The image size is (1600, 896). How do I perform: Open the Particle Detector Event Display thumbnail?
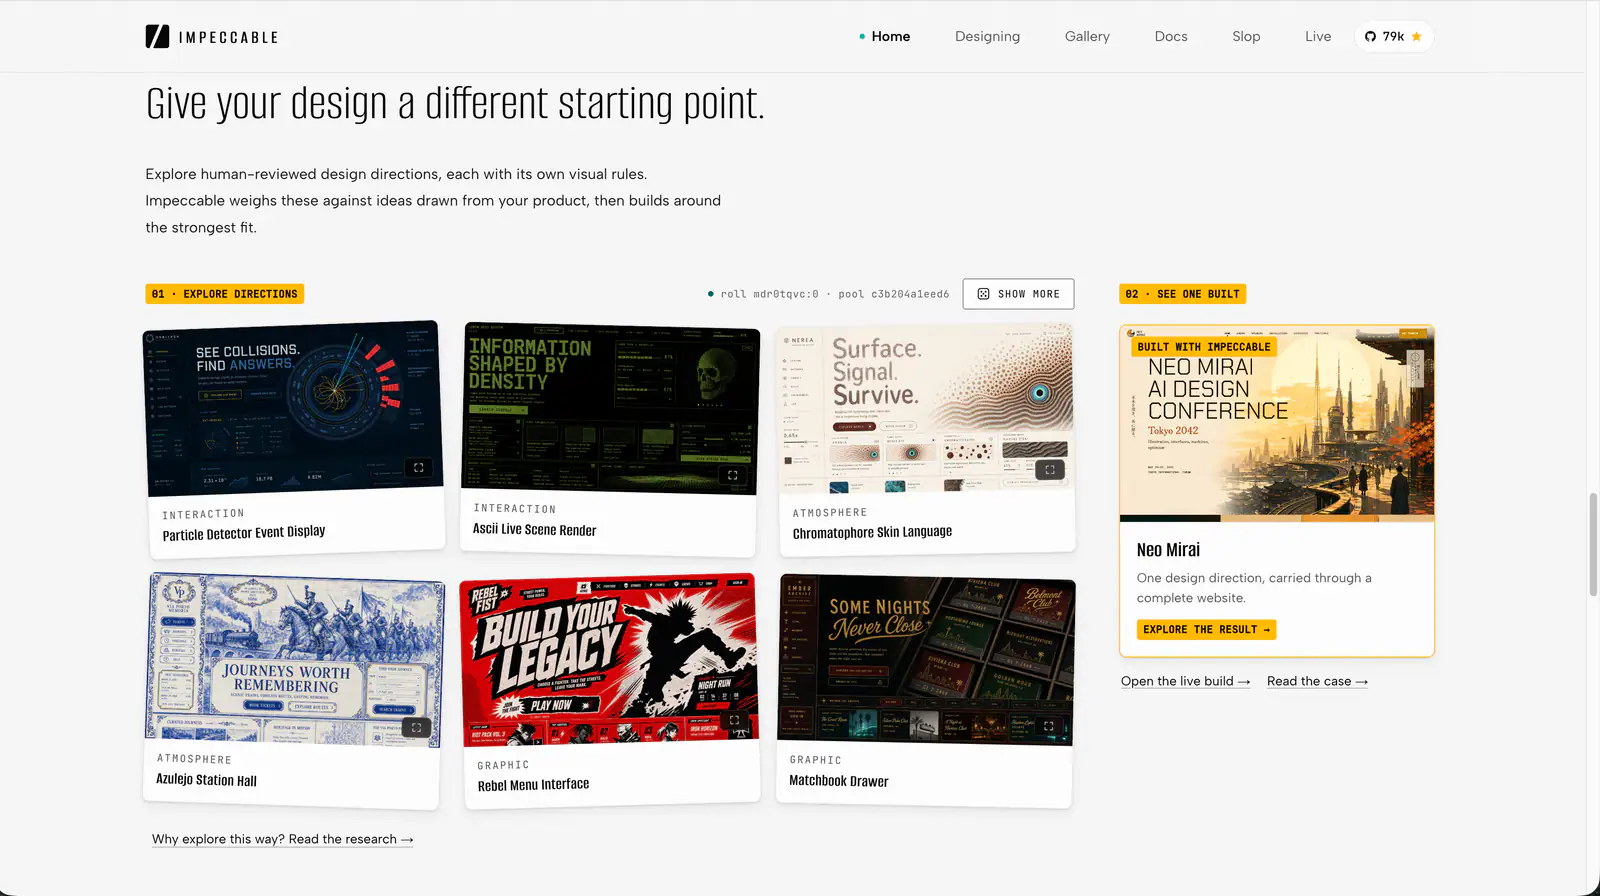[x=294, y=408]
